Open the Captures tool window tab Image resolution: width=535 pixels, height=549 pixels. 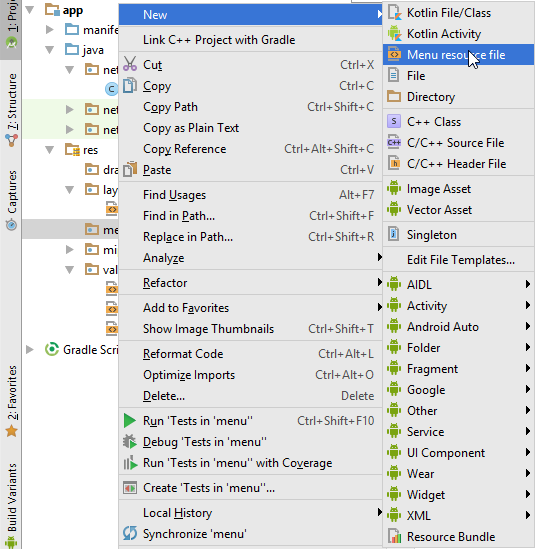pyautogui.click(x=12, y=200)
